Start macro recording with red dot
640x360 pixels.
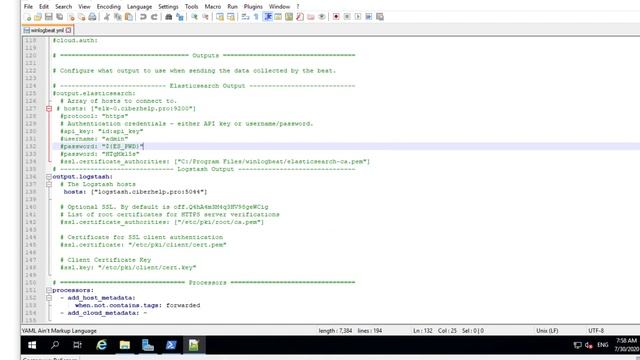click(336, 17)
